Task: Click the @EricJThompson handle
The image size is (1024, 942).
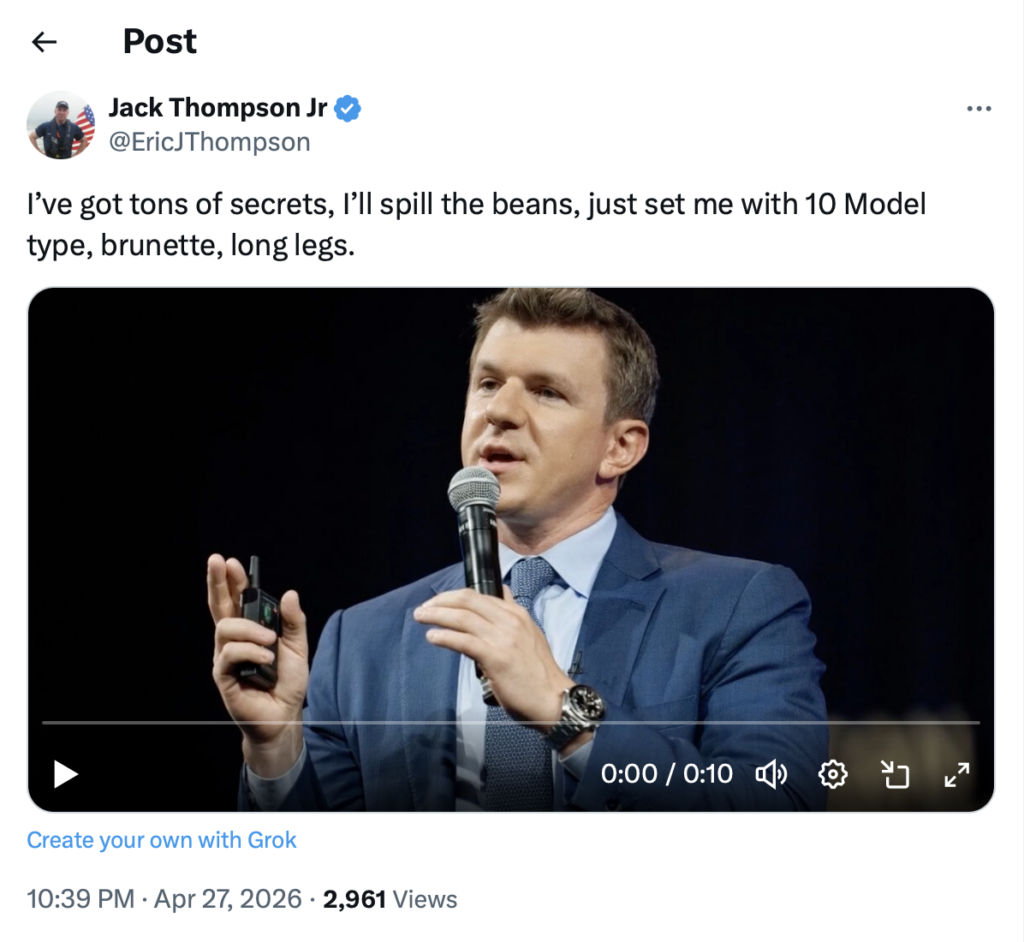Action: point(209,142)
